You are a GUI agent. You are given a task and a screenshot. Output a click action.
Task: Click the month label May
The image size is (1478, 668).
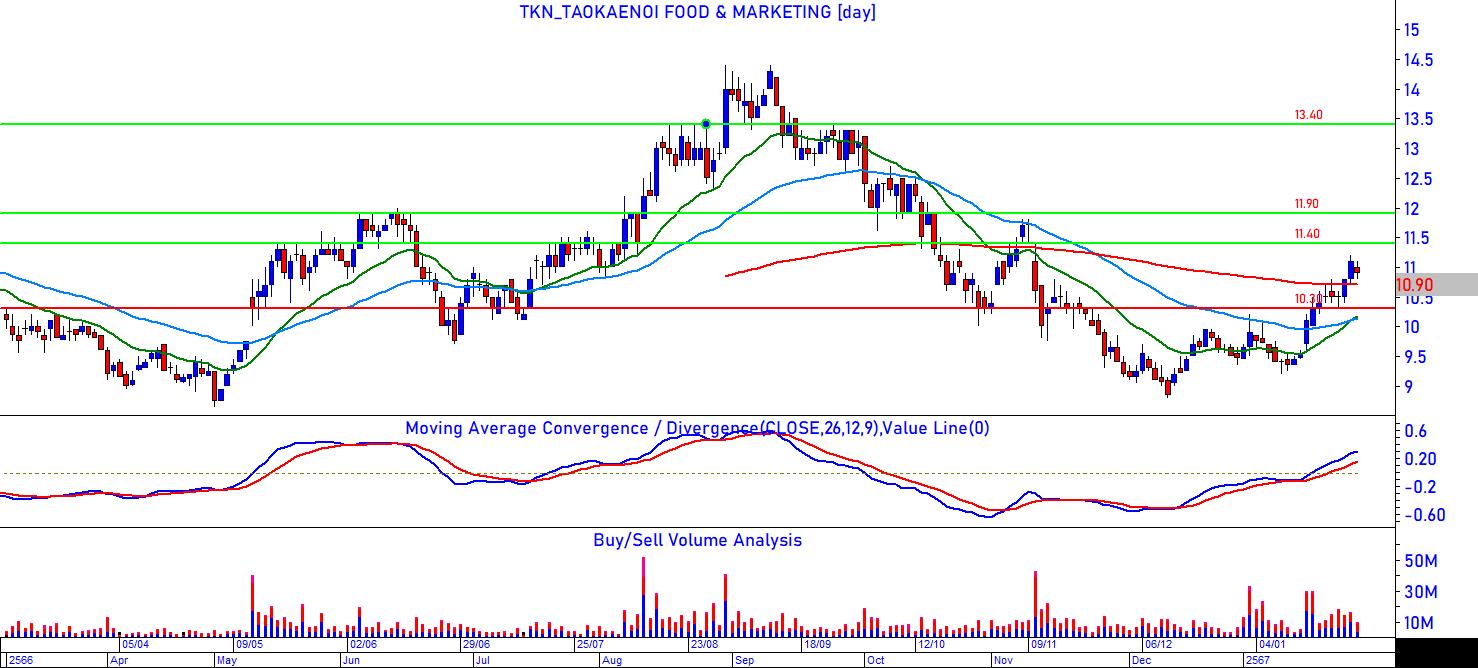229,660
